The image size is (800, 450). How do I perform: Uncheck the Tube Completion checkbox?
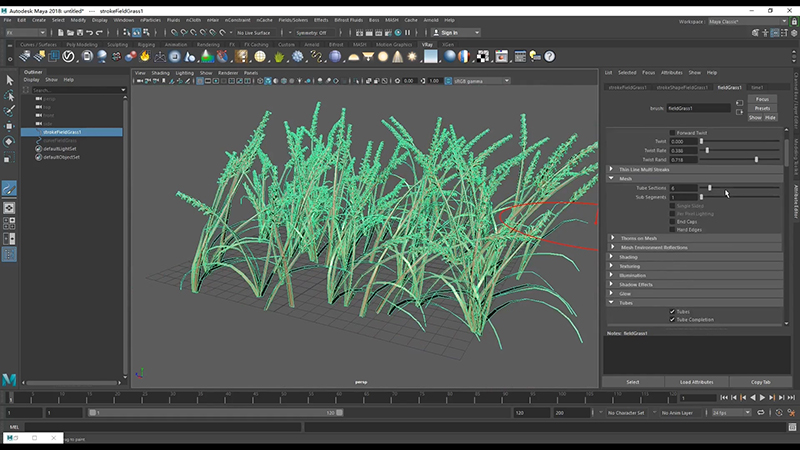click(672, 320)
